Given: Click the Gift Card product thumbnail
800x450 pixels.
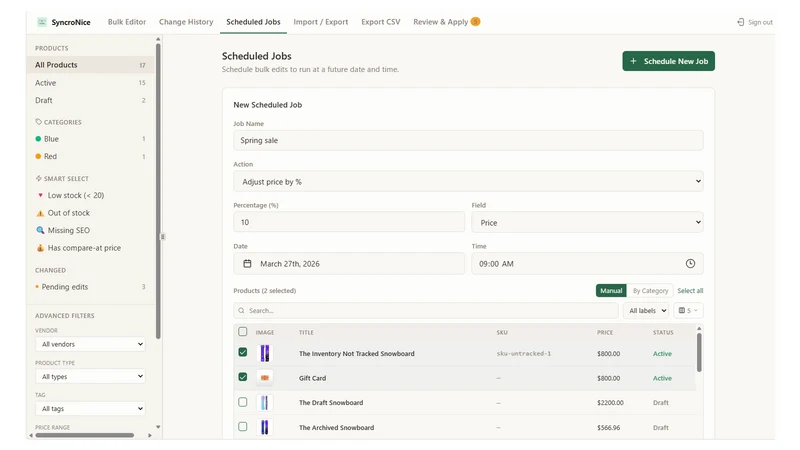Looking at the screenshot, I should 264,378.
